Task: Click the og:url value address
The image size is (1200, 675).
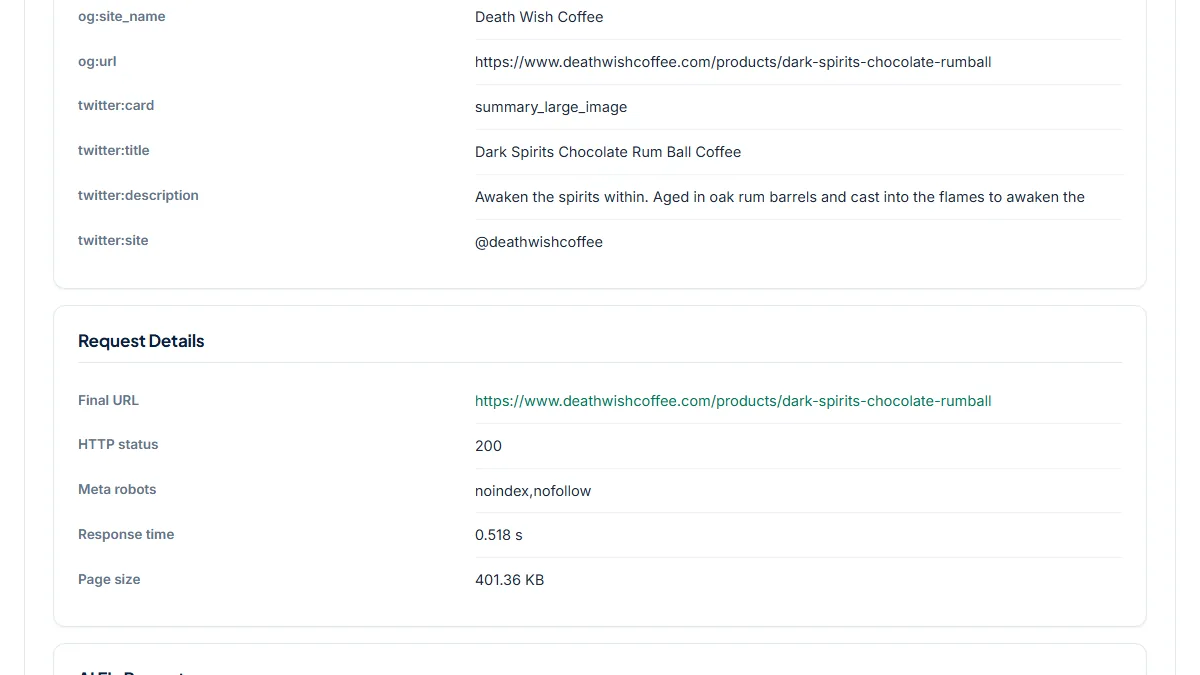Action: click(x=733, y=62)
